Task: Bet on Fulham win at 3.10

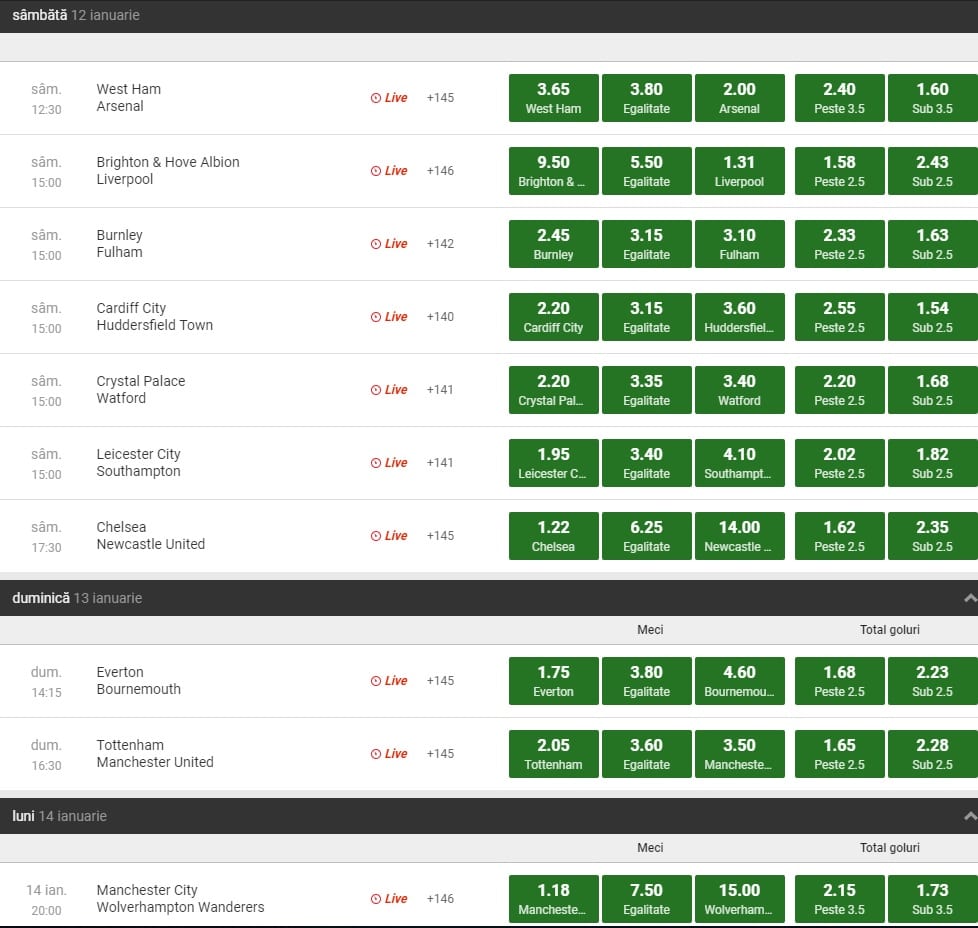Action: [x=740, y=244]
